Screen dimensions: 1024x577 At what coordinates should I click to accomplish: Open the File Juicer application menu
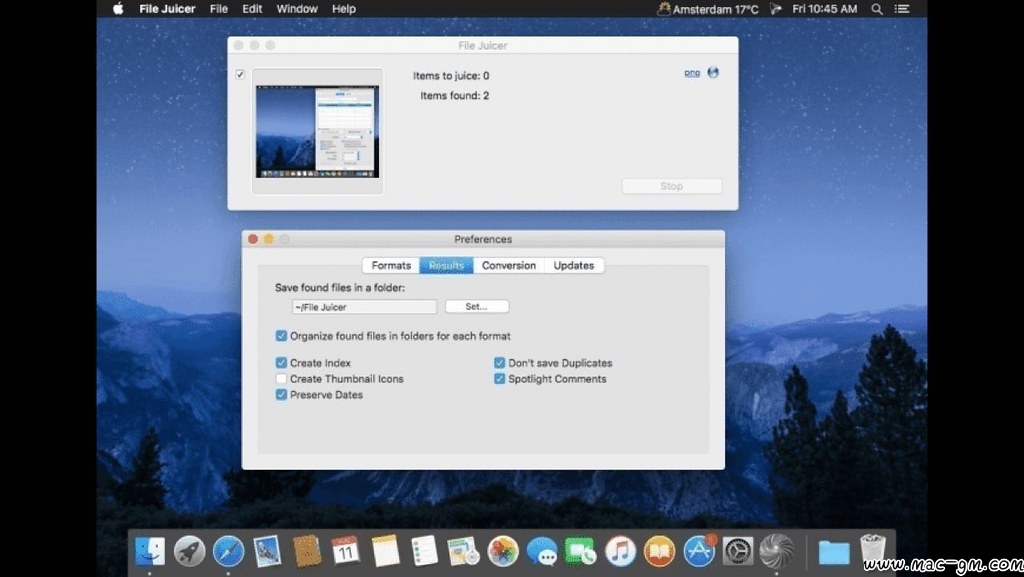(x=167, y=8)
